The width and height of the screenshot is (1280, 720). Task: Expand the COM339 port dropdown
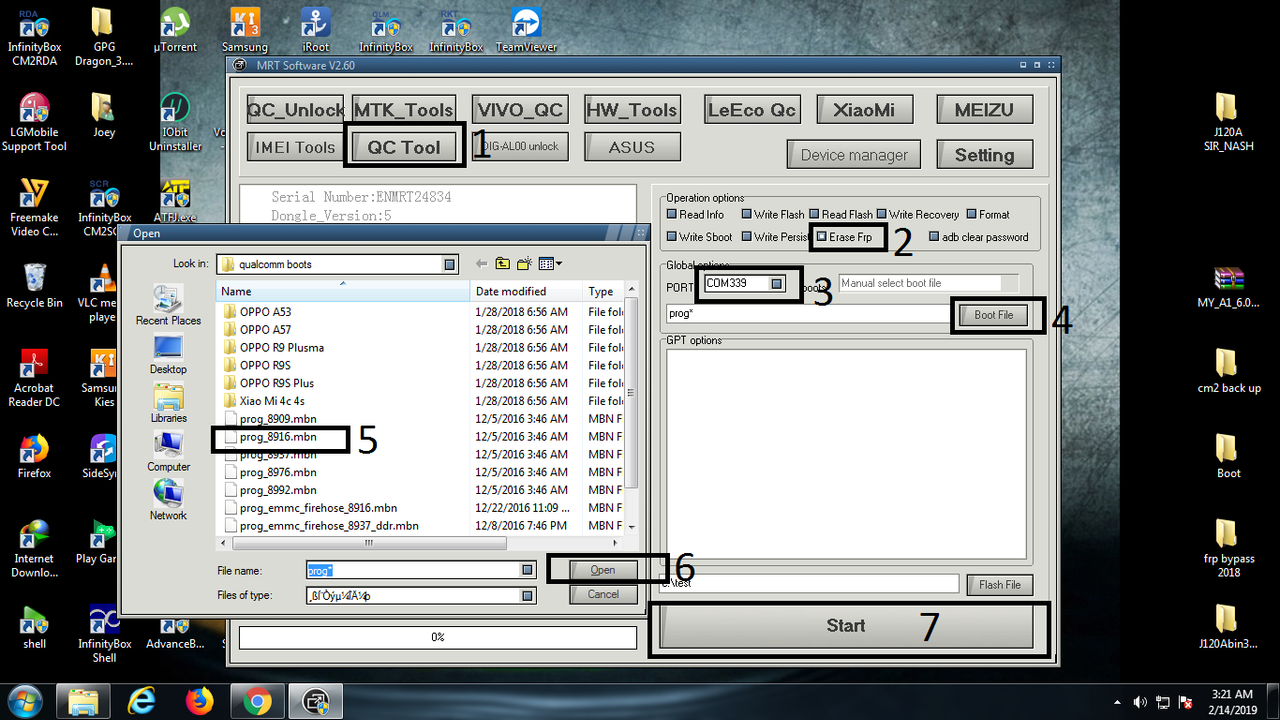pos(777,283)
